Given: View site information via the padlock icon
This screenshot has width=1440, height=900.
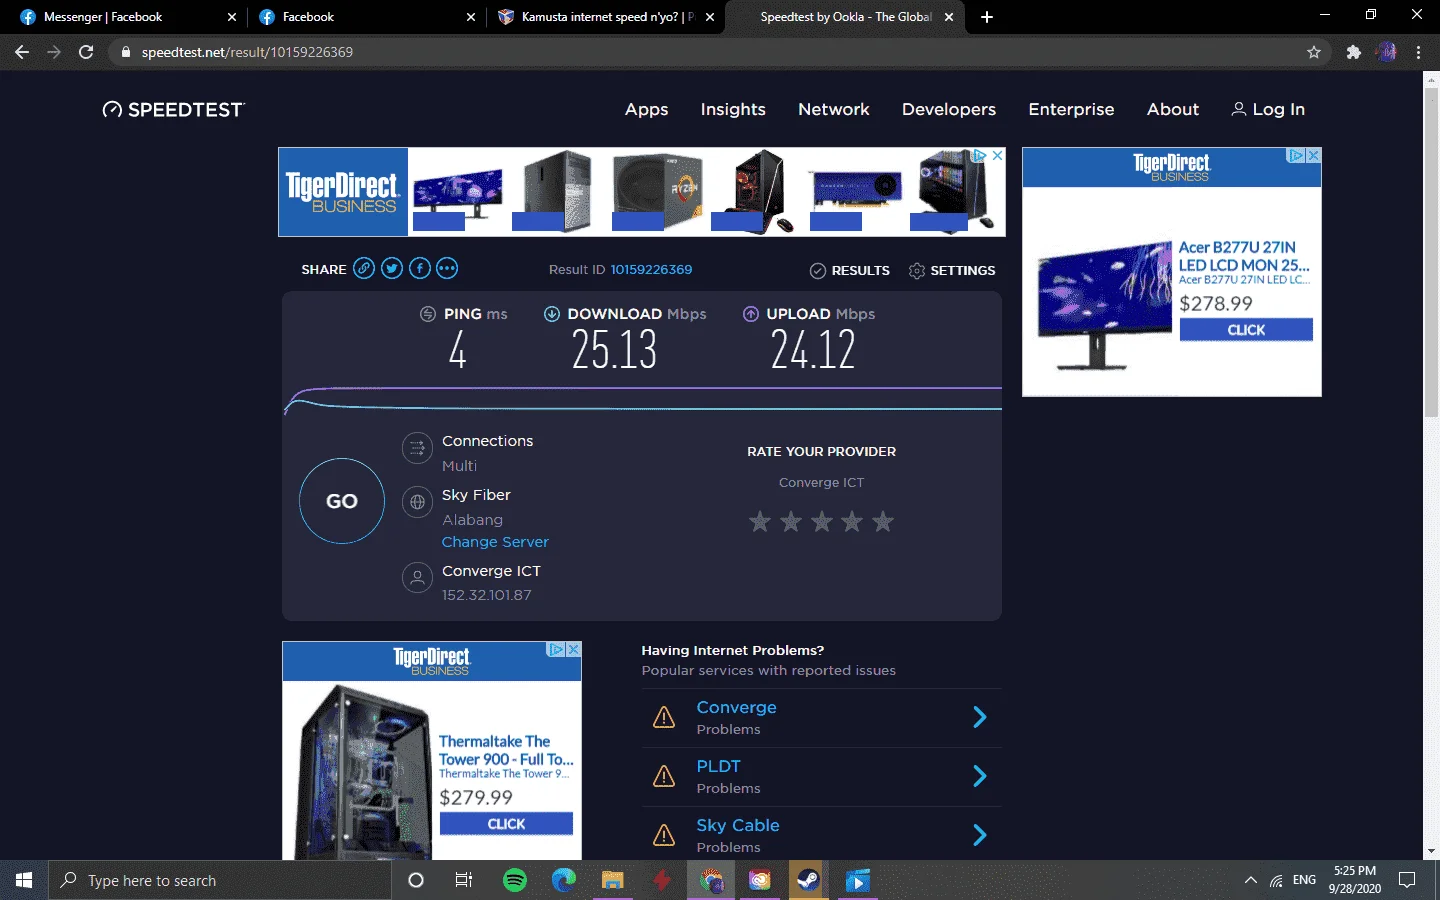Looking at the screenshot, I should (126, 52).
